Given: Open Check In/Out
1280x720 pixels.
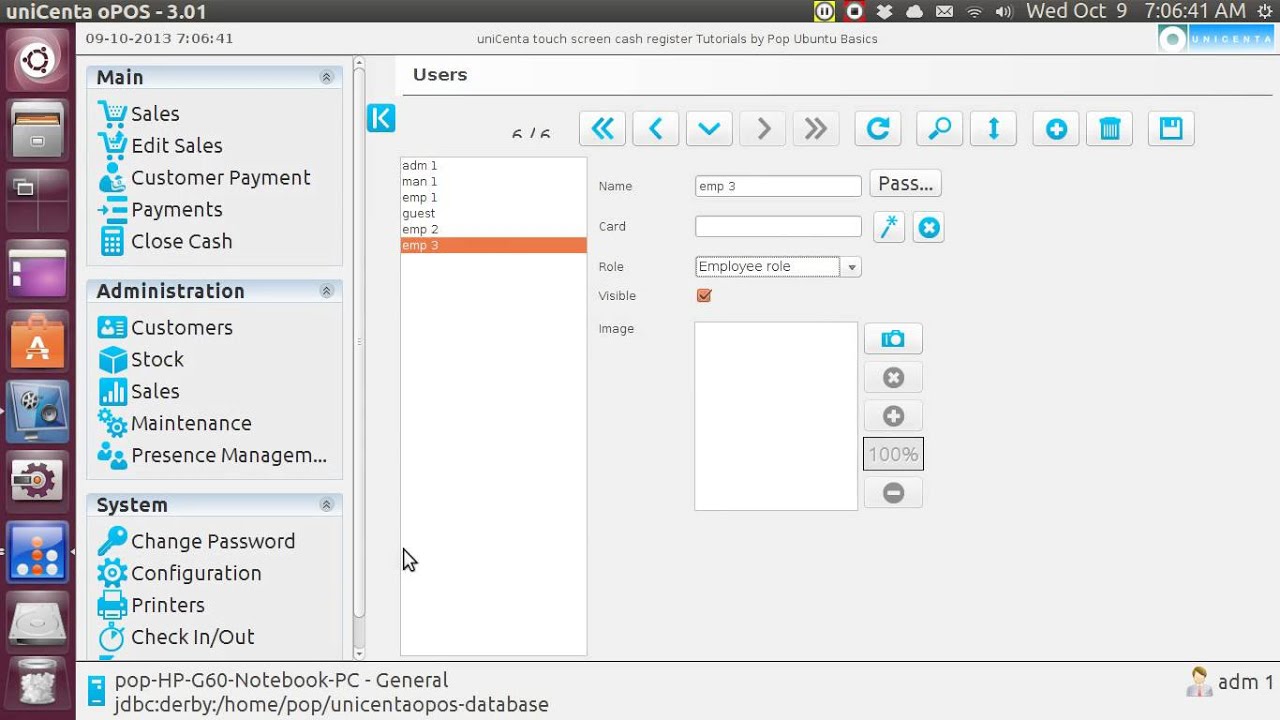Looking at the screenshot, I should pos(176,638).
